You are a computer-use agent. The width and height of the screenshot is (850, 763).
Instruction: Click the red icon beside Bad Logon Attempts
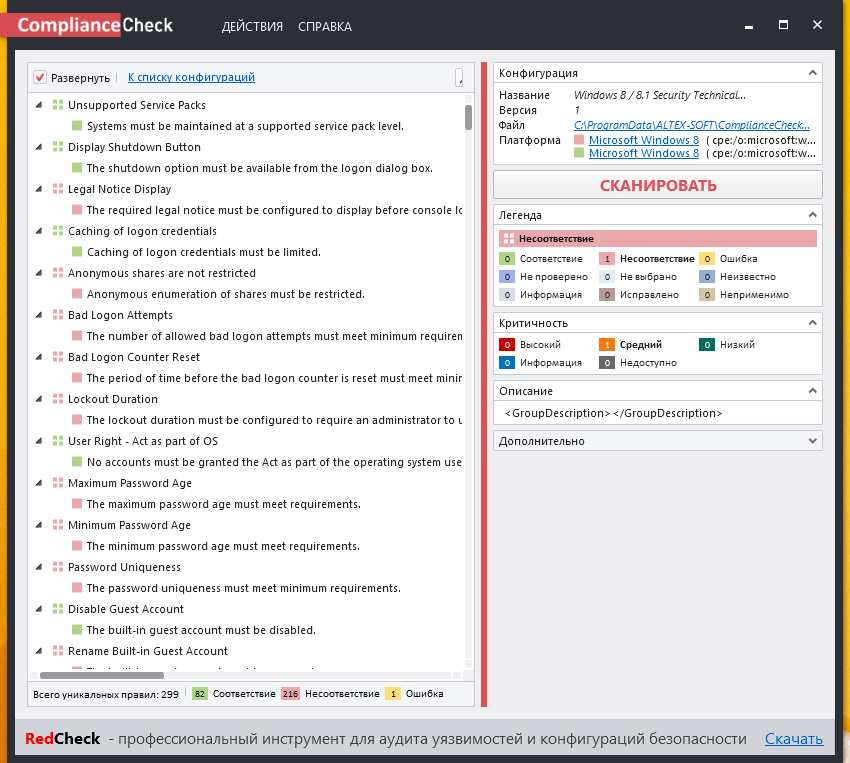click(58, 315)
